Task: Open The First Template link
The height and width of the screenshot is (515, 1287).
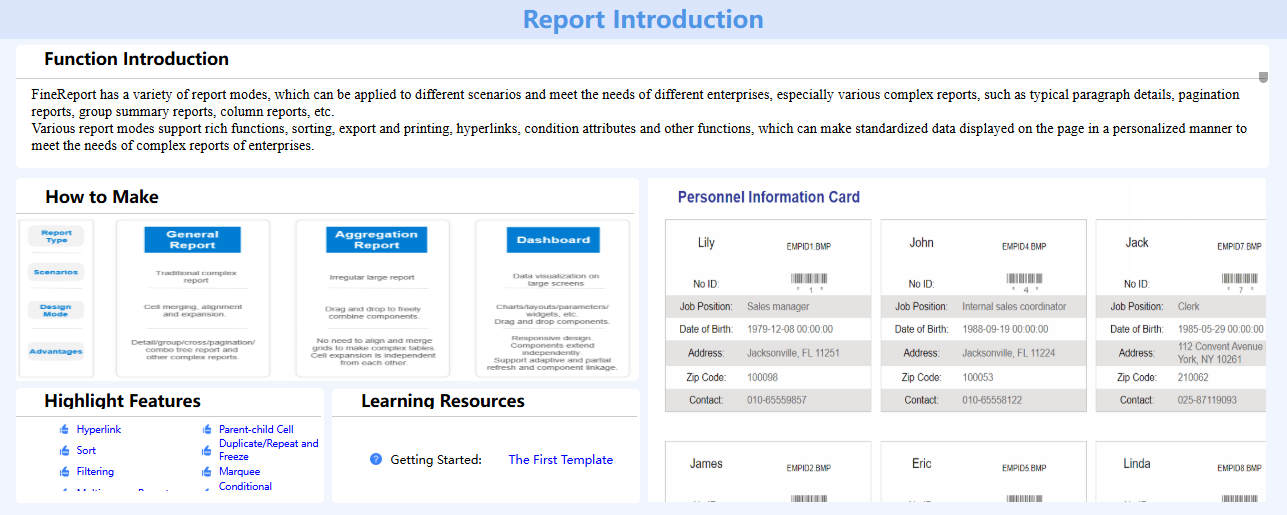Action: point(560,460)
